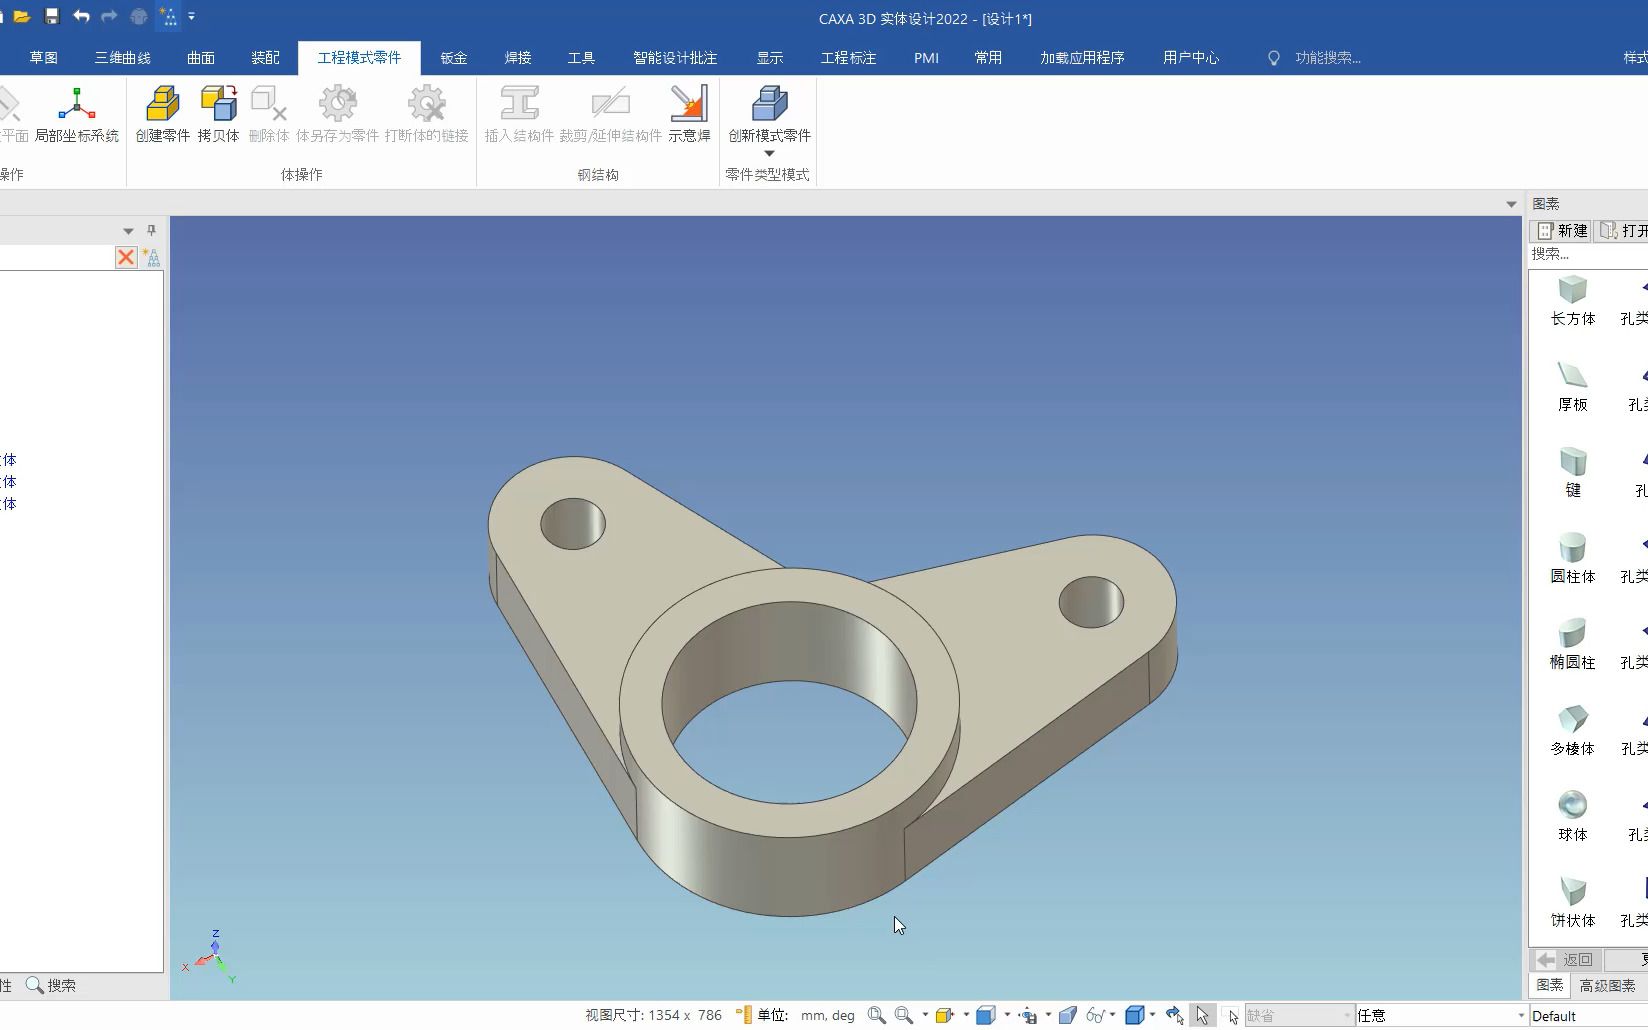1648x1030 pixels.
Task: Select the 键 shape
Action: click(1573, 473)
